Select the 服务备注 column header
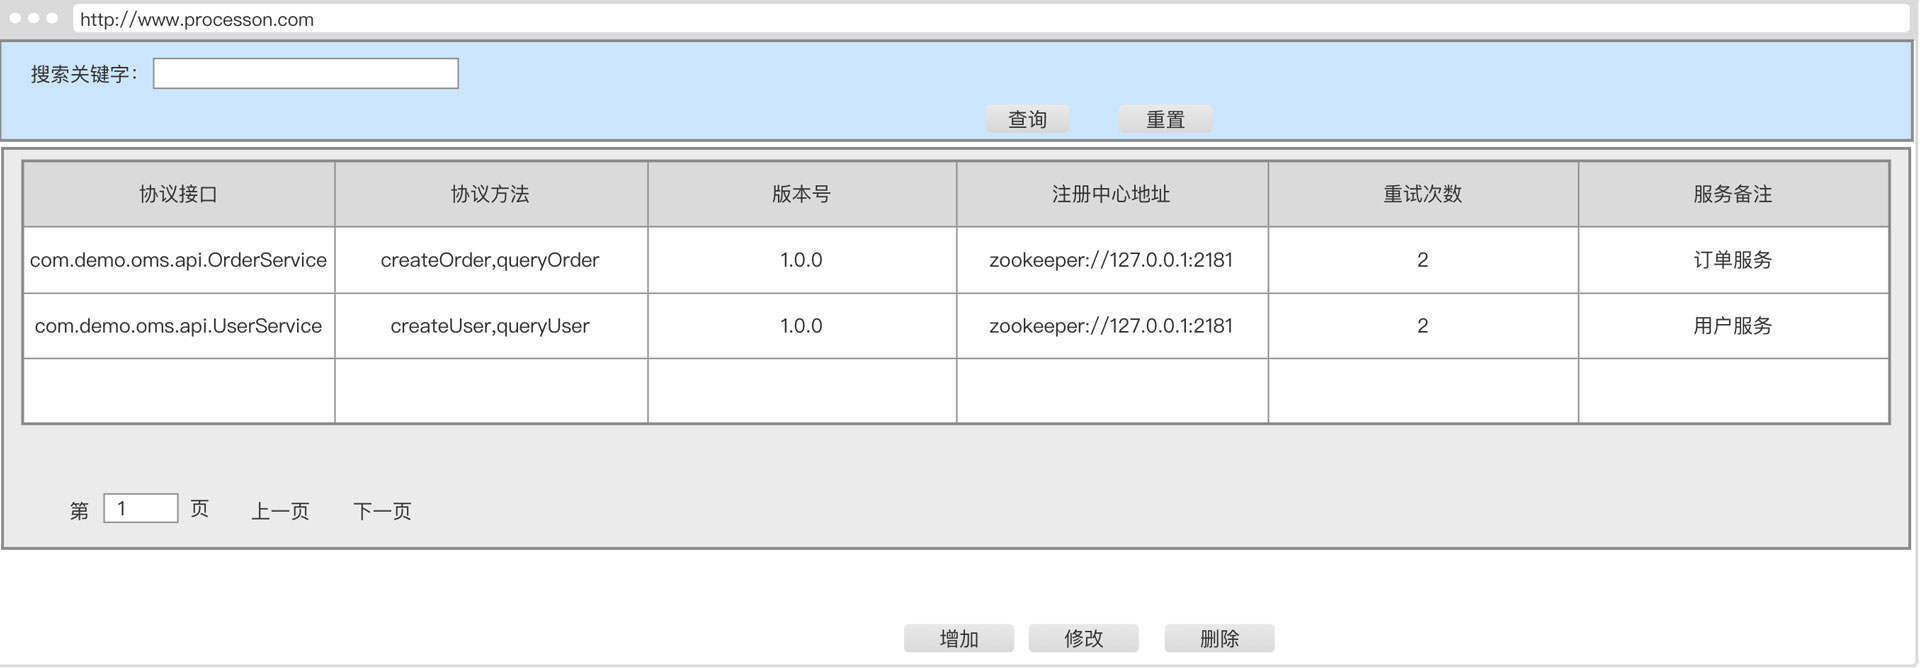The height and width of the screenshot is (668, 1920). point(1732,194)
